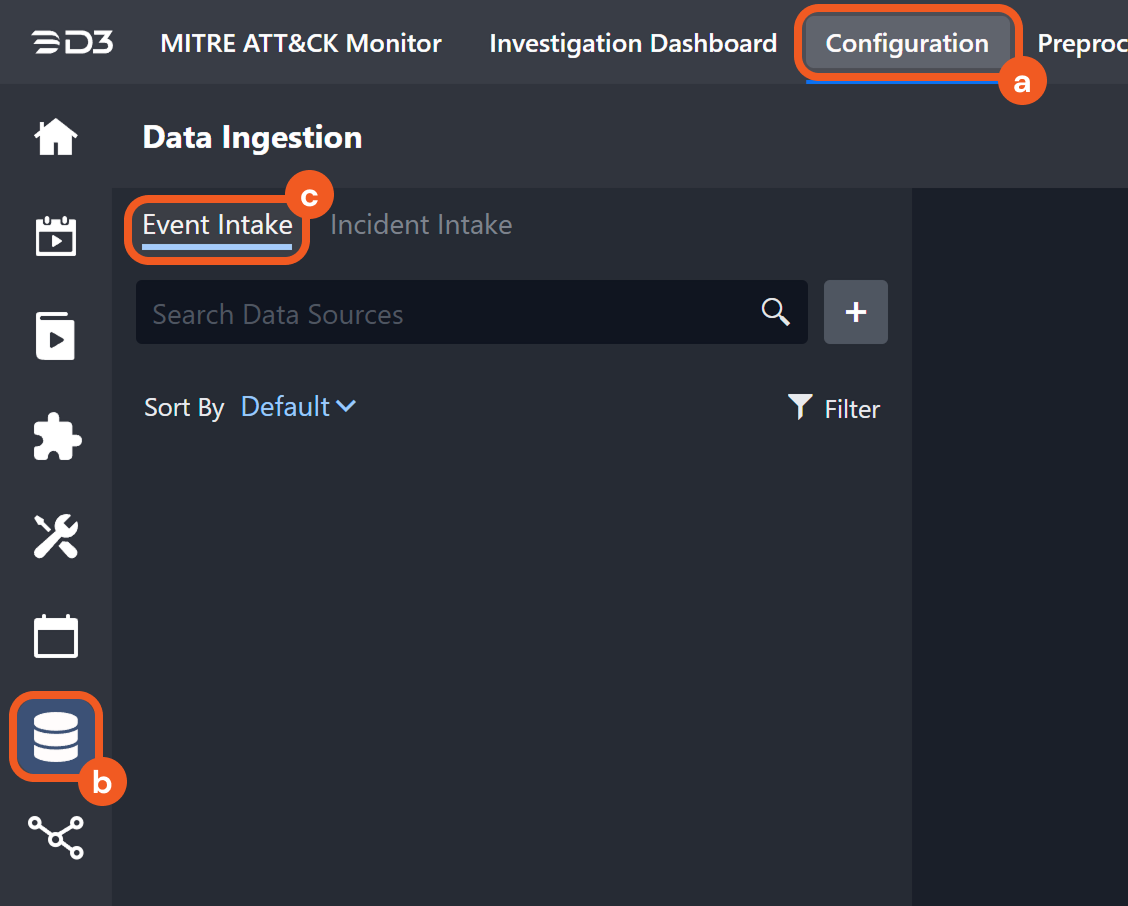Add a data source with plus button

coord(855,312)
